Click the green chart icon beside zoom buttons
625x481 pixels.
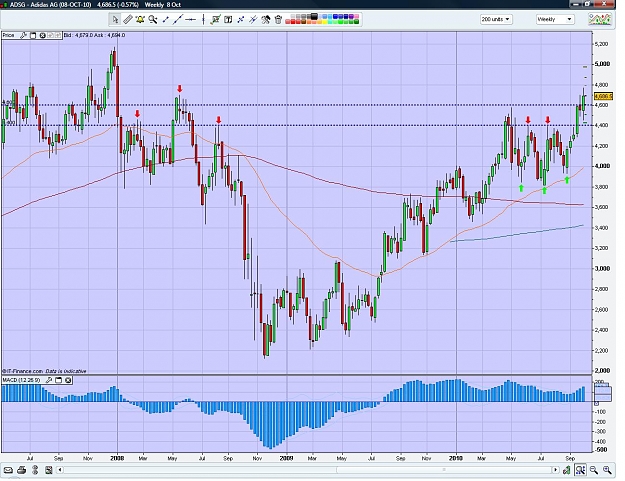click(566, 470)
